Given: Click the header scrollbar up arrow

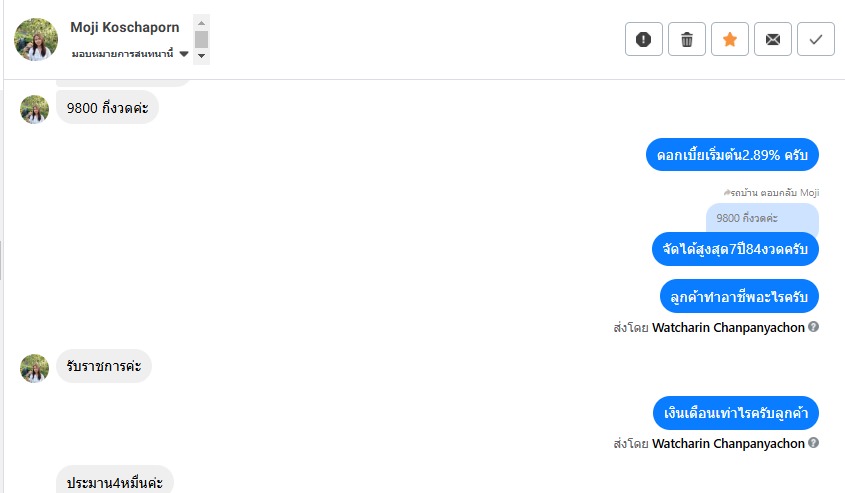Looking at the screenshot, I should [201, 21].
